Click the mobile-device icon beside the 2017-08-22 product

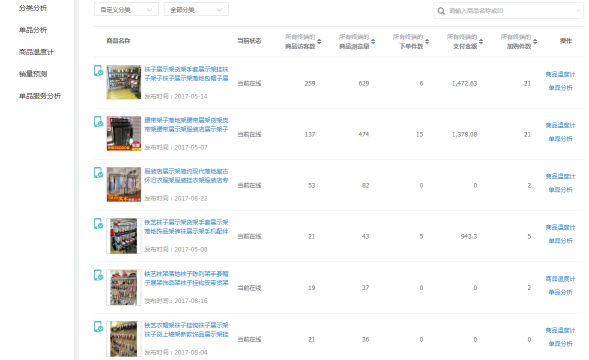[98, 173]
